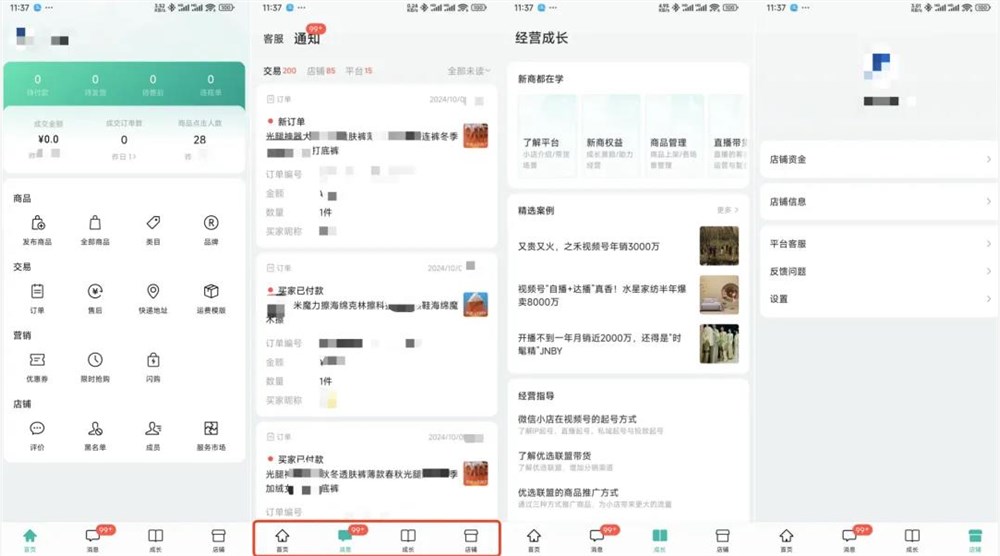
Task: Open 快递地址 location pin icon
Action: [153, 291]
